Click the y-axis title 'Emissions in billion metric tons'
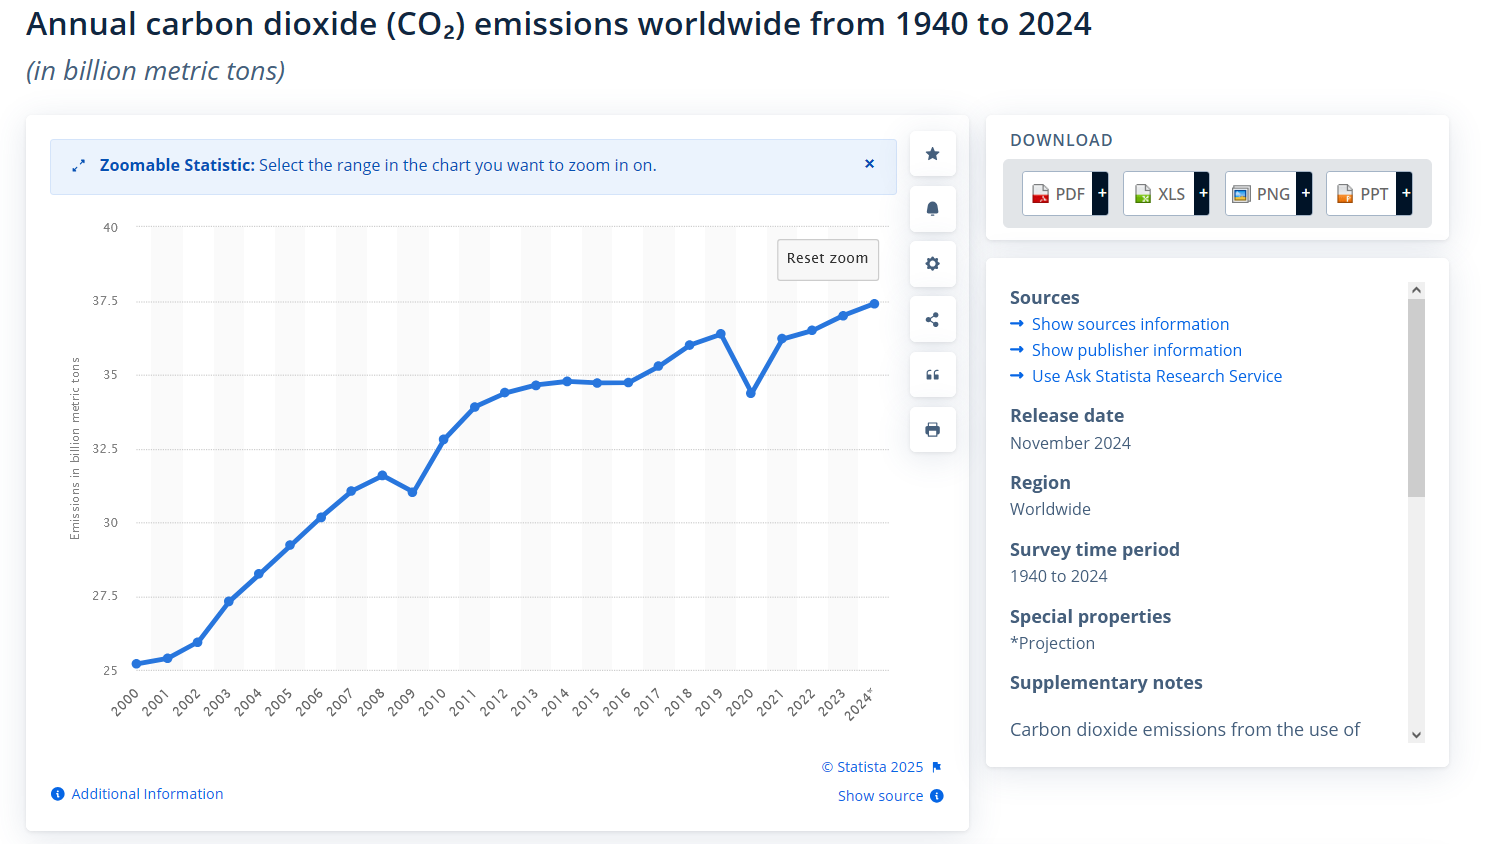Image resolution: width=1491 pixels, height=844 pixels. pyautogui.click(x=75, y=449)
